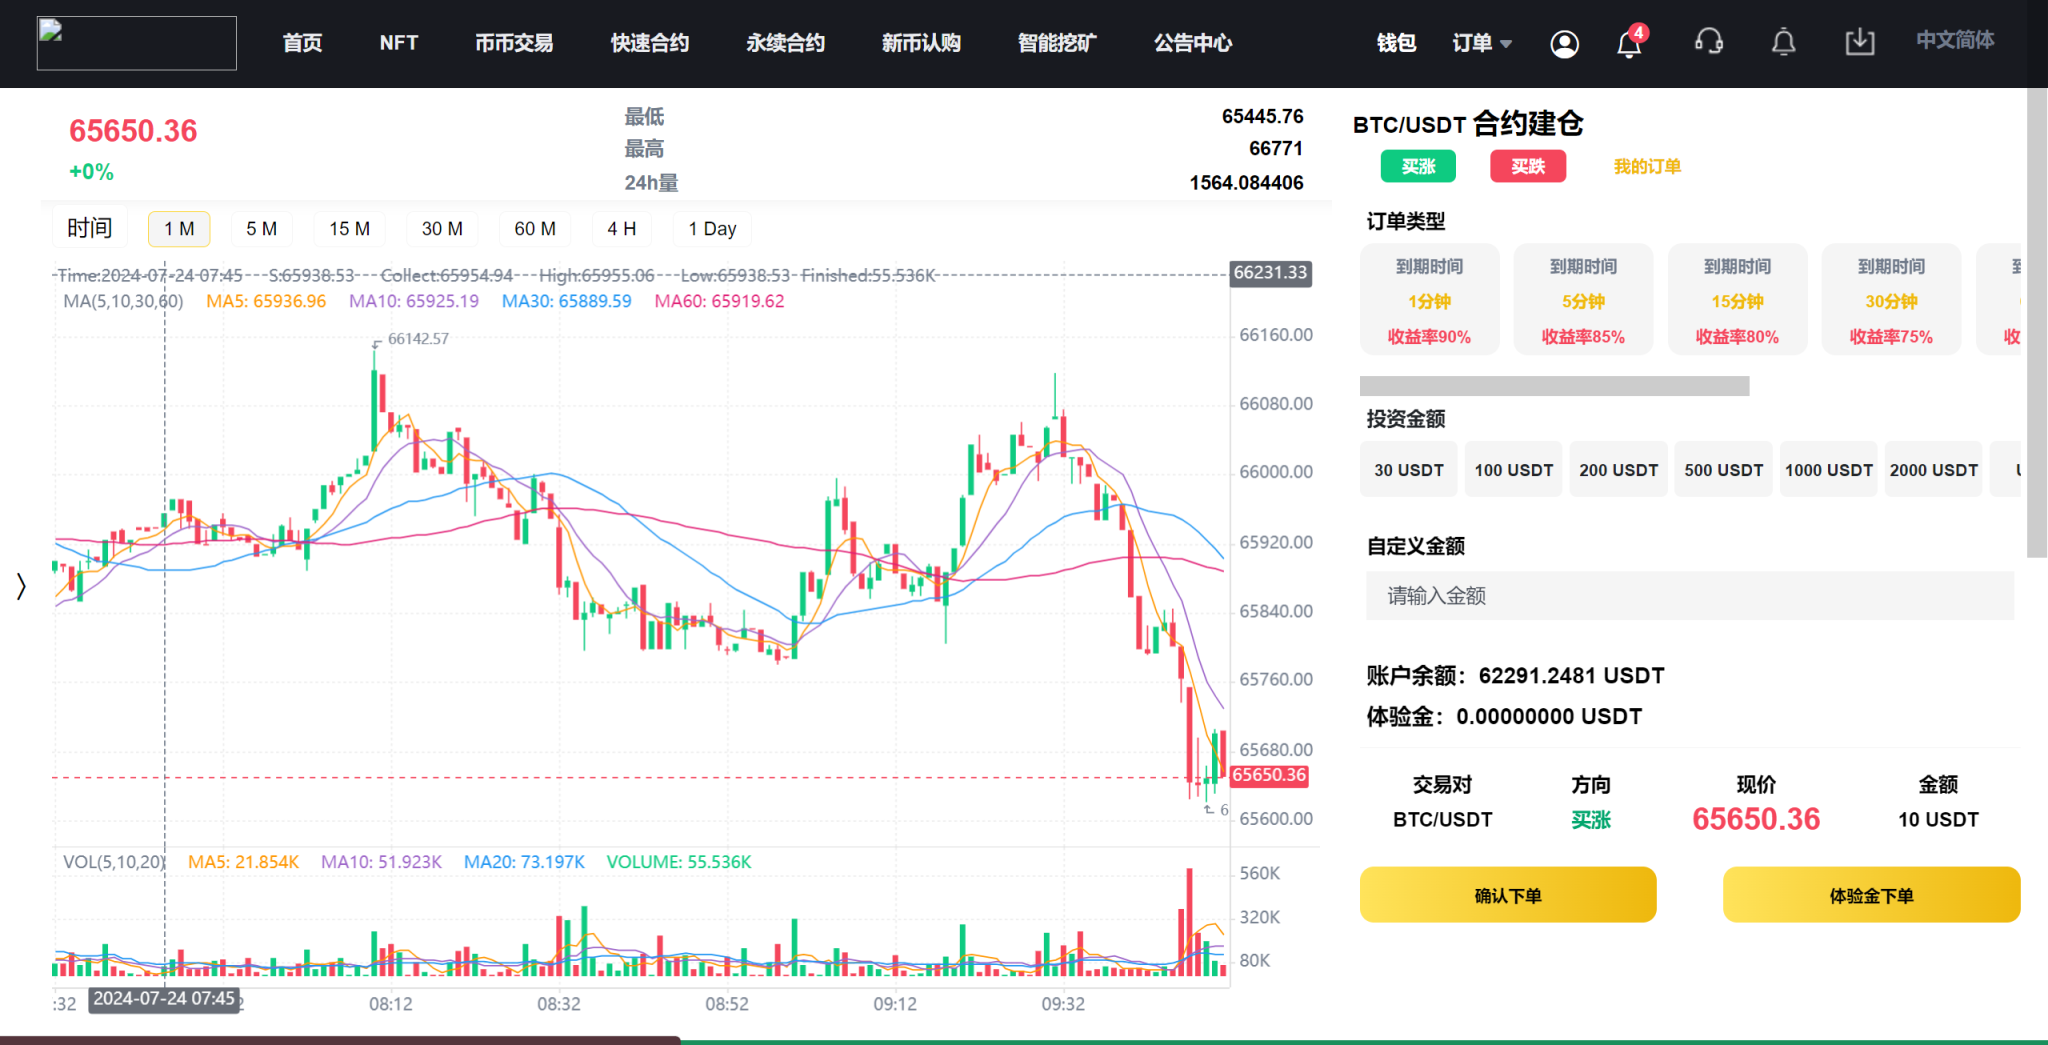Open the 我的订单 link

coord(1647,167)
